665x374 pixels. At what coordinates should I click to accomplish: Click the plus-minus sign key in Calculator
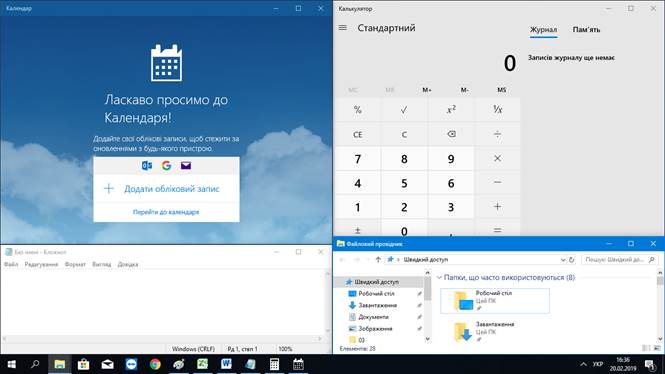[358, 229]
